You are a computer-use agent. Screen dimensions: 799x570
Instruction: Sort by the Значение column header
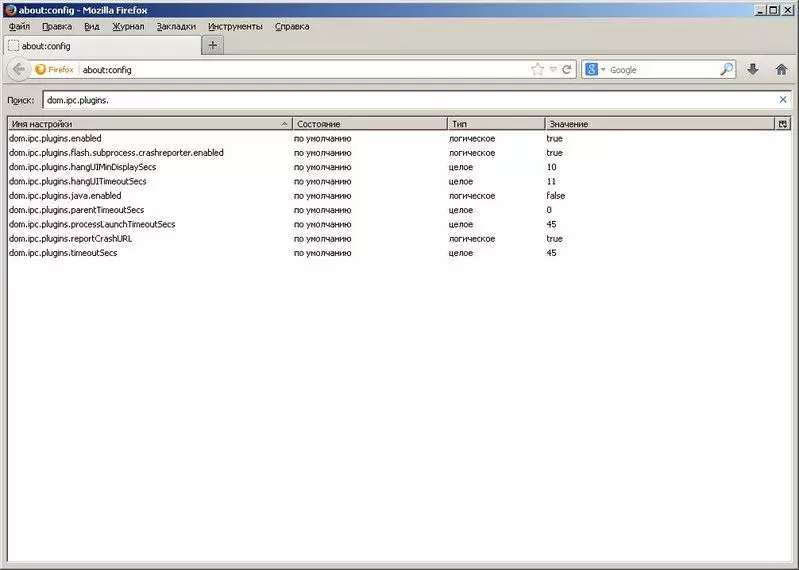point(660,124)
